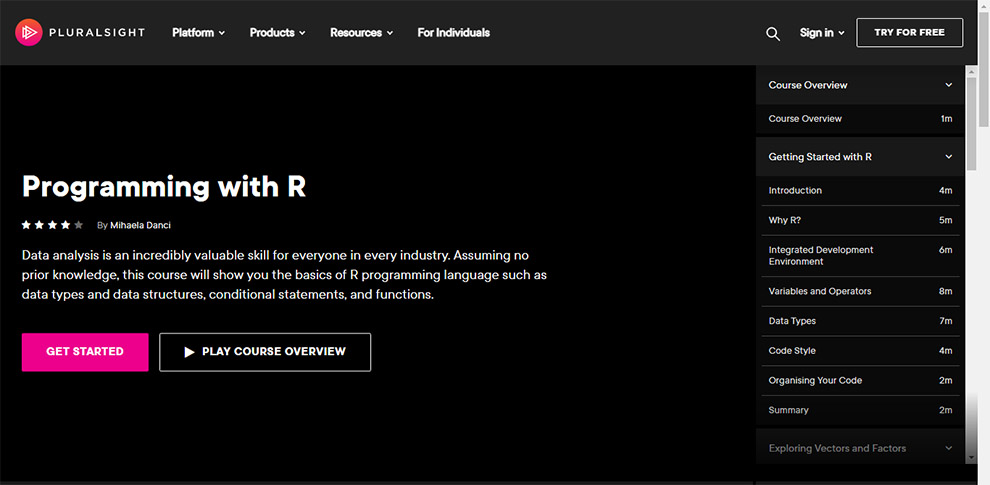The width and height of the screenshot is (990, 485).
Task: Click the GET STARTED button
Action: (x=85, y=352)
